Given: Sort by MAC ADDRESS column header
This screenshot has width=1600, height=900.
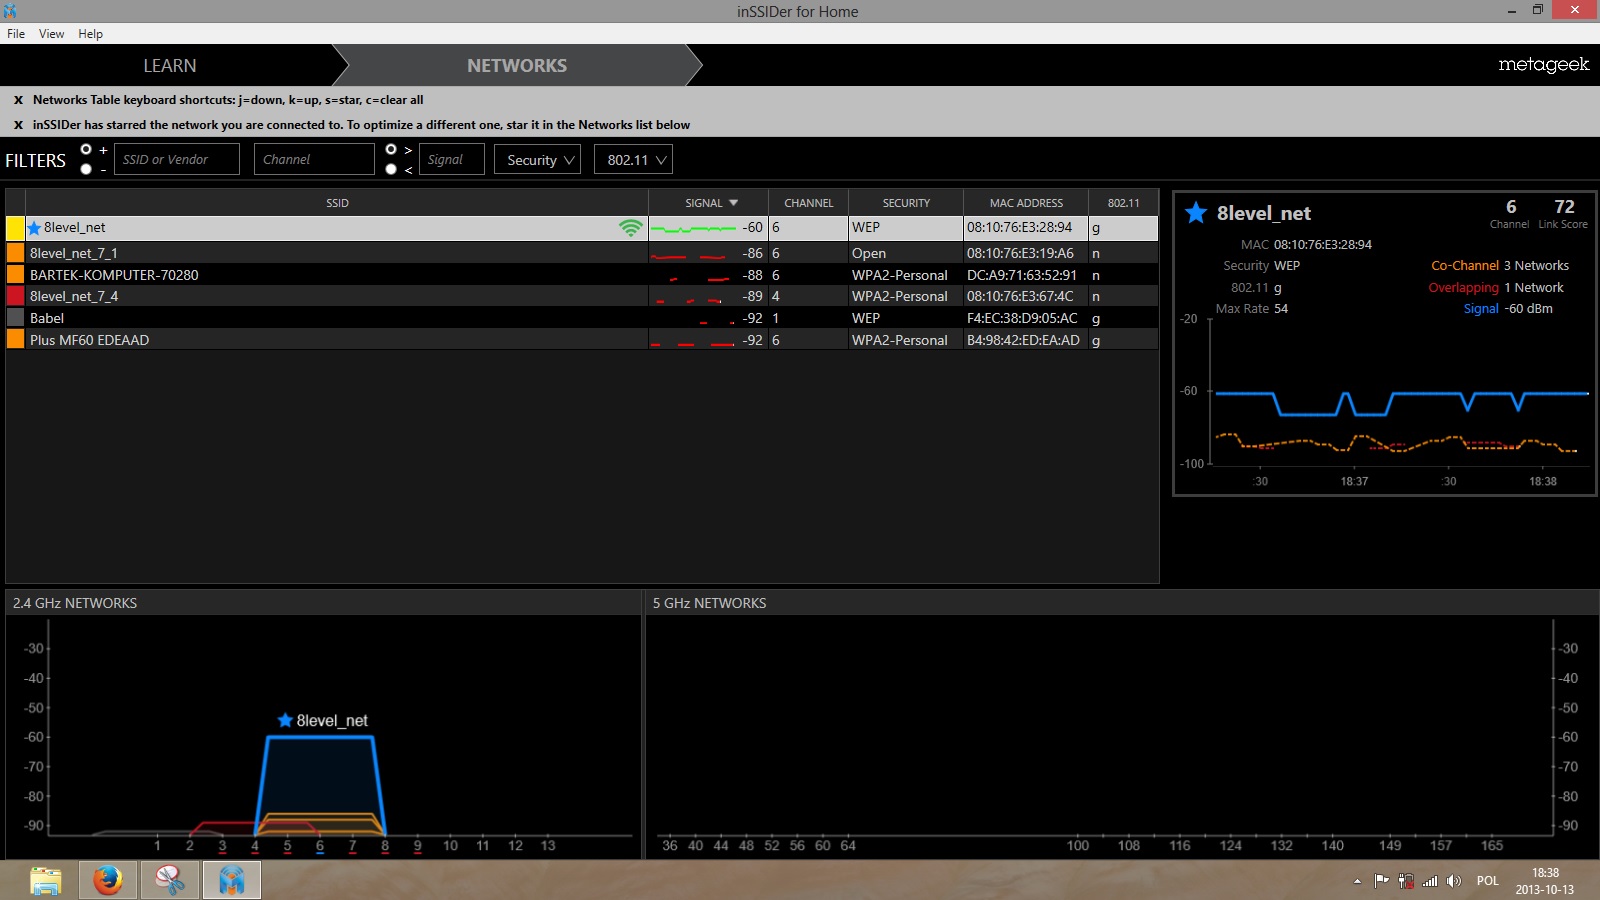Looking at the screenshot, I should click(1026, 203).
